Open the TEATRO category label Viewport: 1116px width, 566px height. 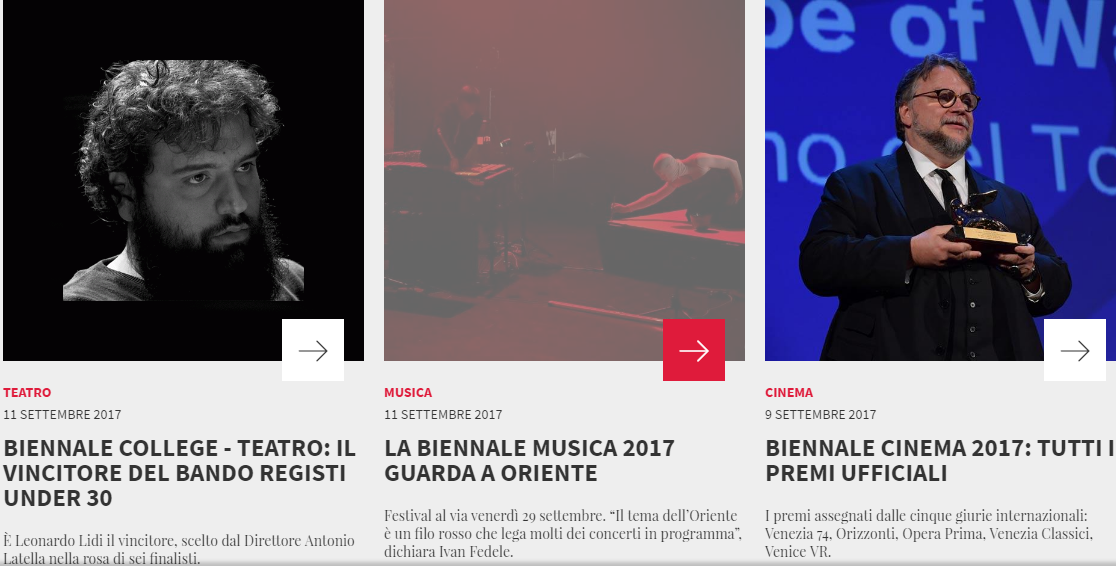(x=27, y=392)
